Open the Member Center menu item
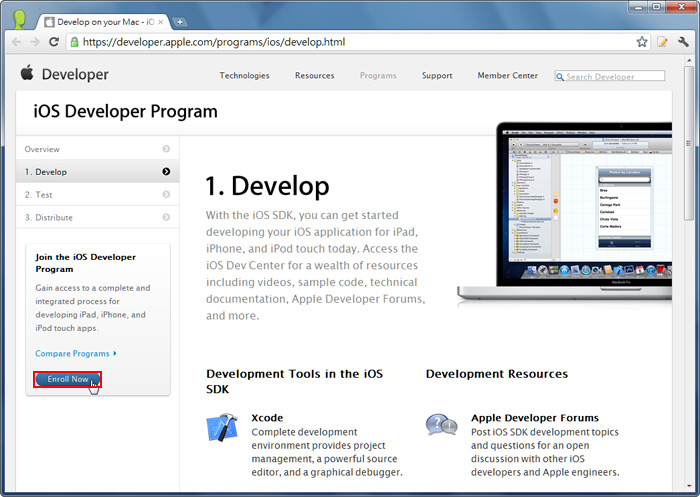 click(x=508, y=75)
